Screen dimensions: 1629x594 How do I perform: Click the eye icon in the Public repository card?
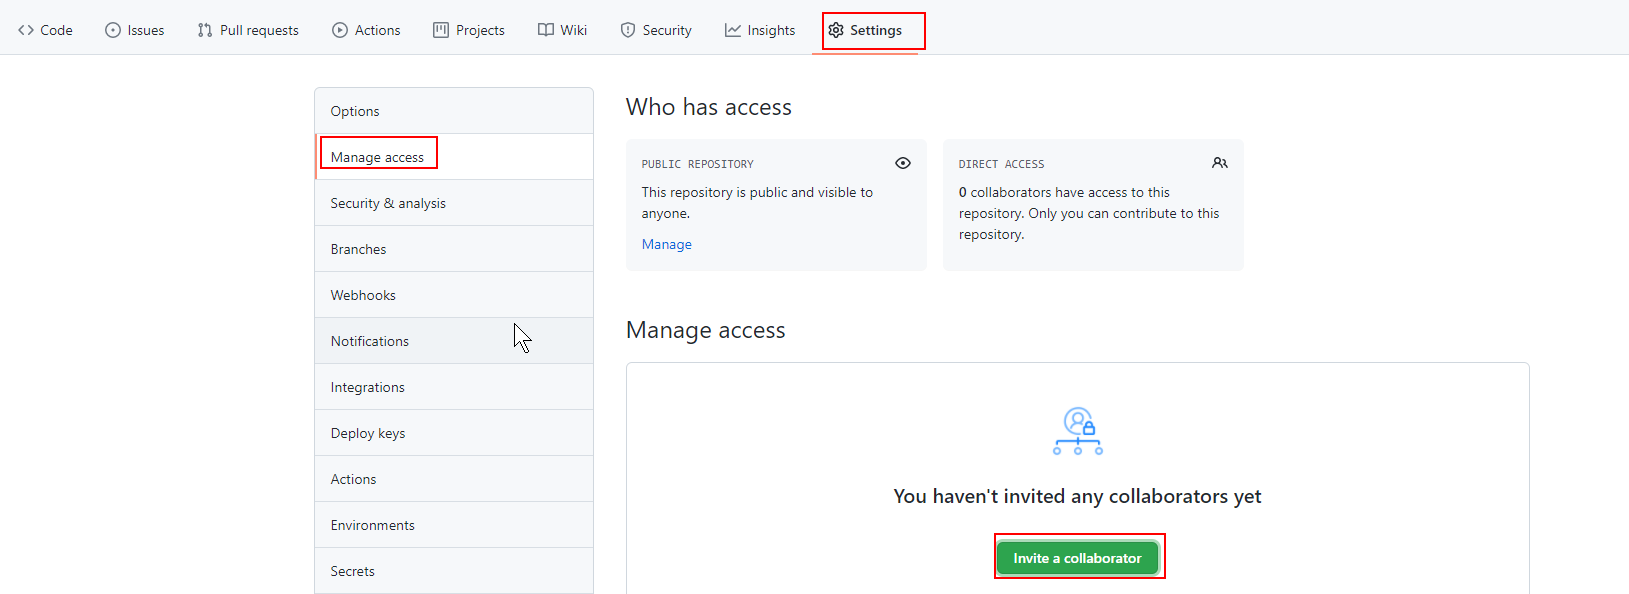click(x=903, y=163)
